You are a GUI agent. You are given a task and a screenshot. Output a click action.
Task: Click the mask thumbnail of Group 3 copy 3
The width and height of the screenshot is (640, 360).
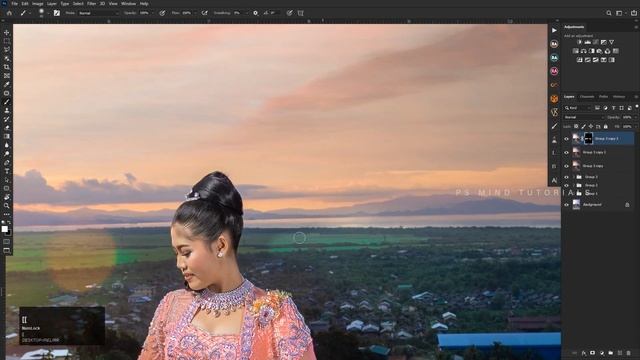[x=588, y=139]
